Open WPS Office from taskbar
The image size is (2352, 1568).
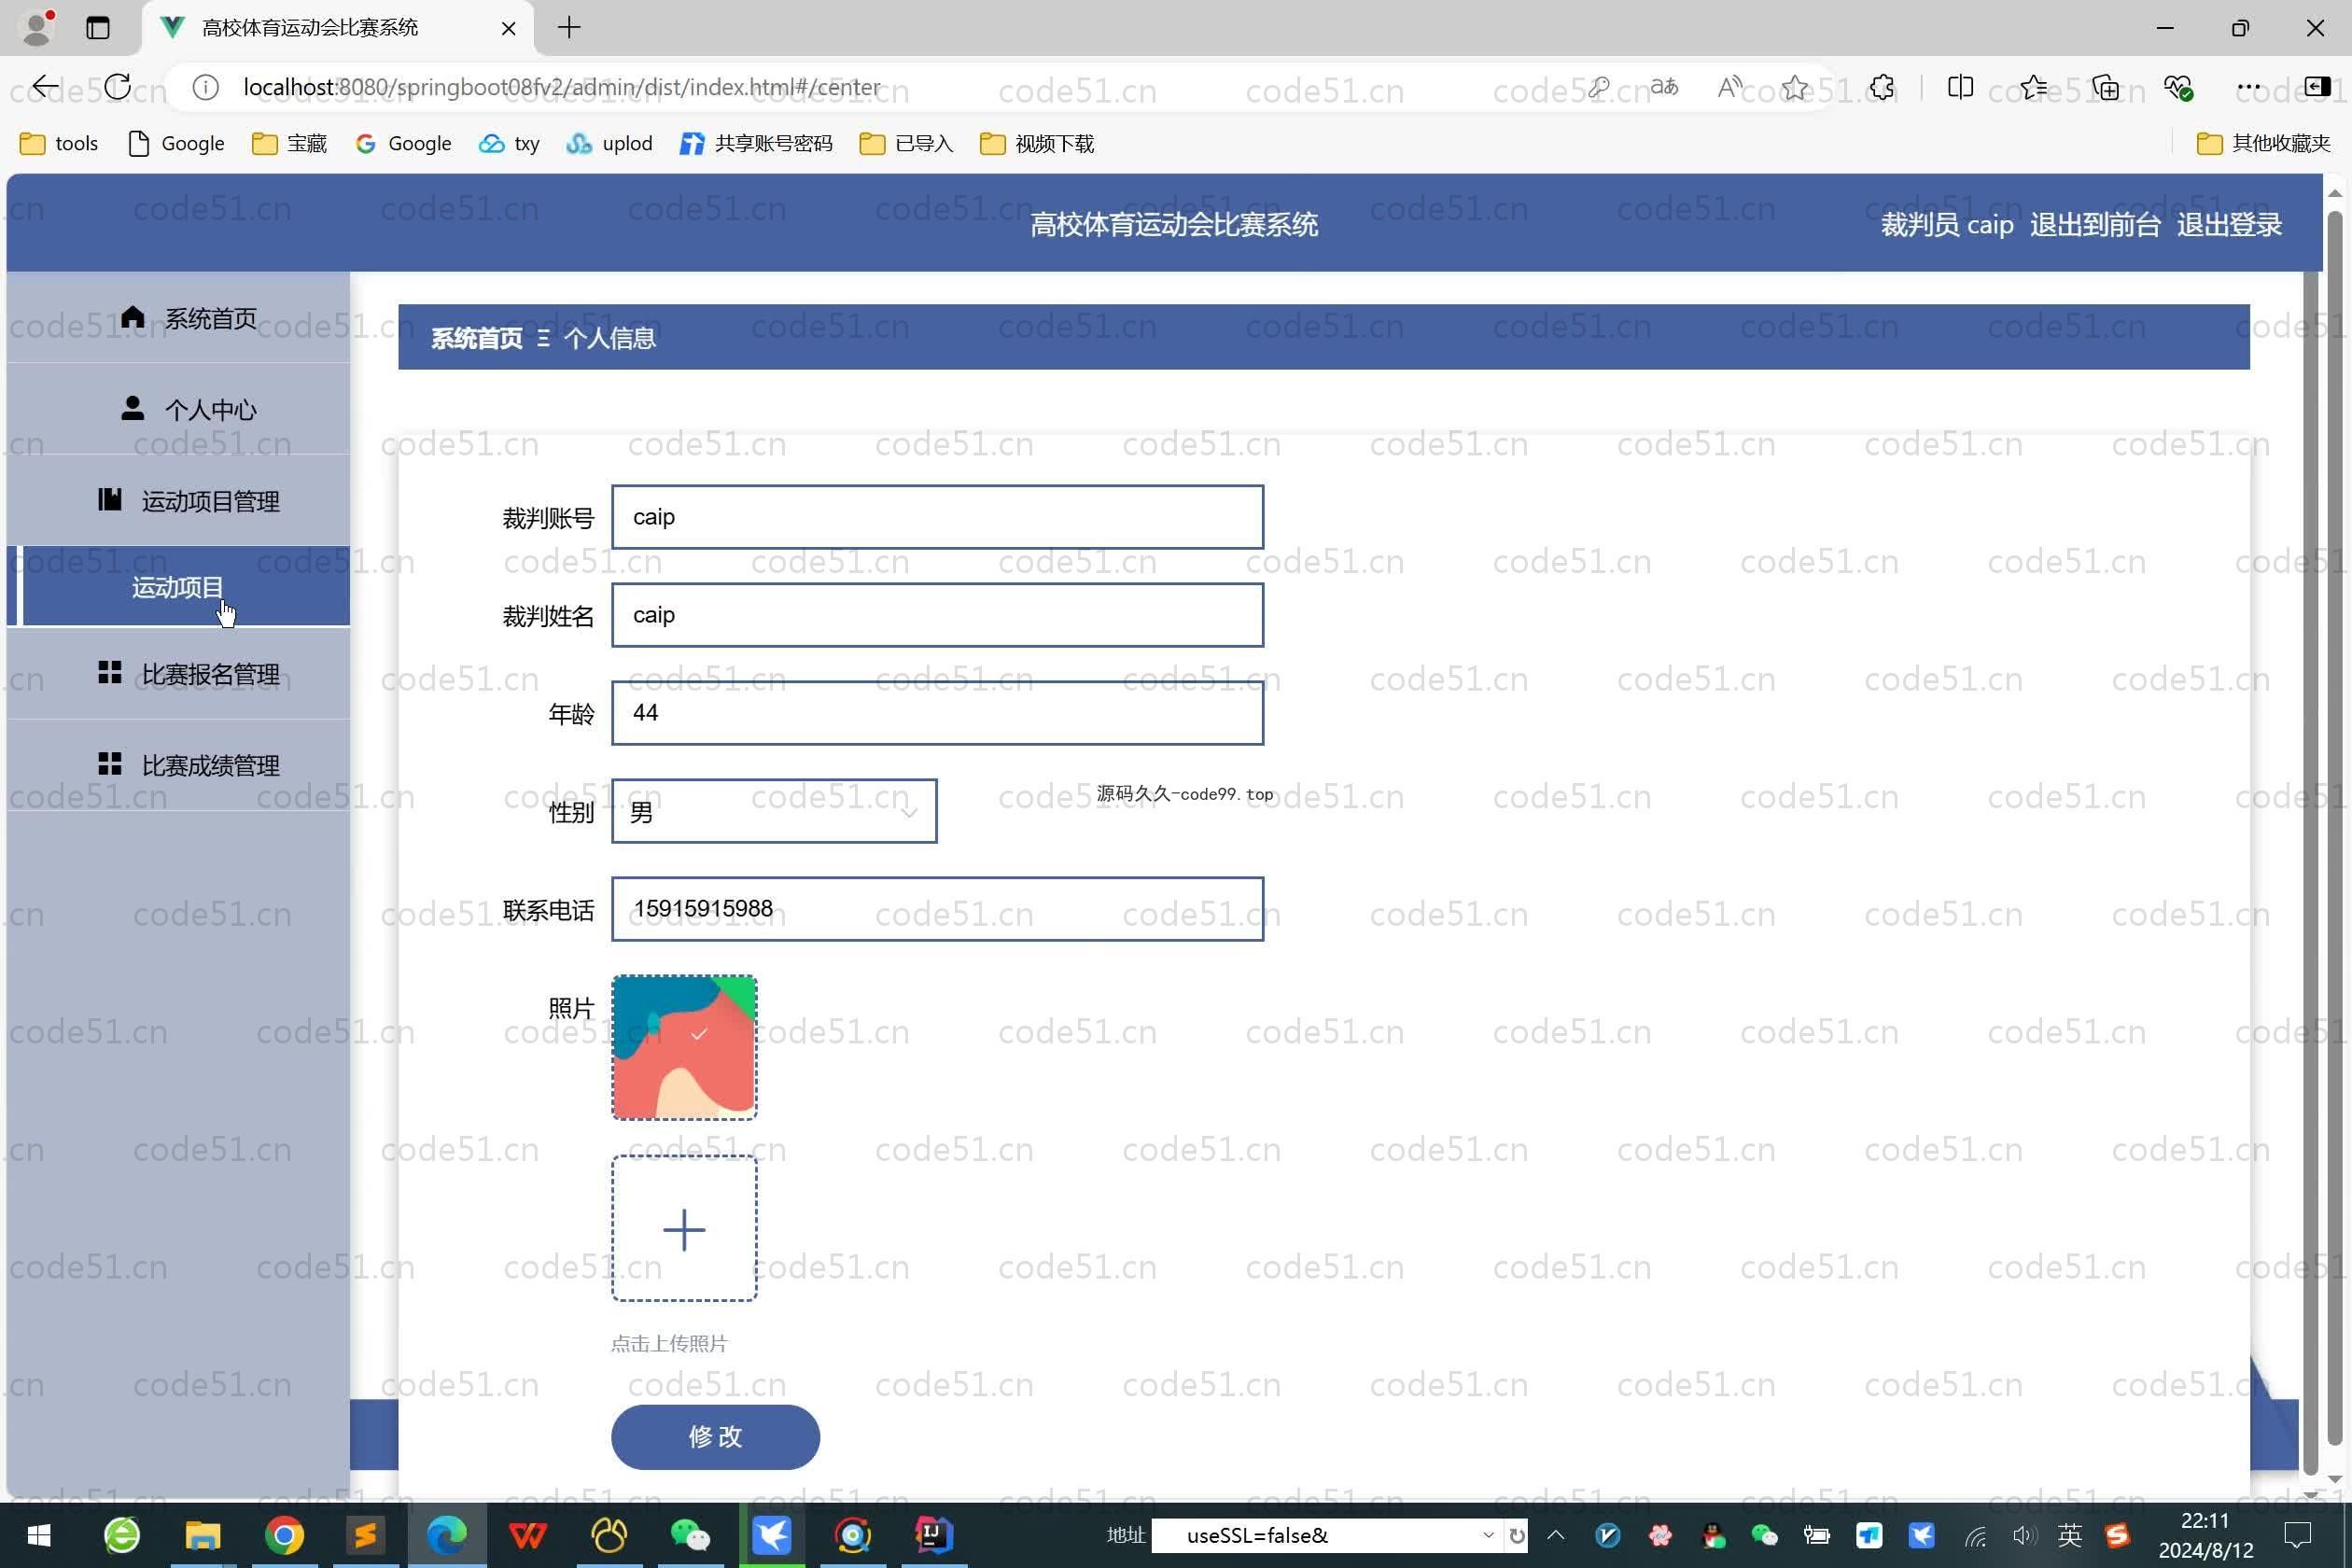[x=527, y=1535]
